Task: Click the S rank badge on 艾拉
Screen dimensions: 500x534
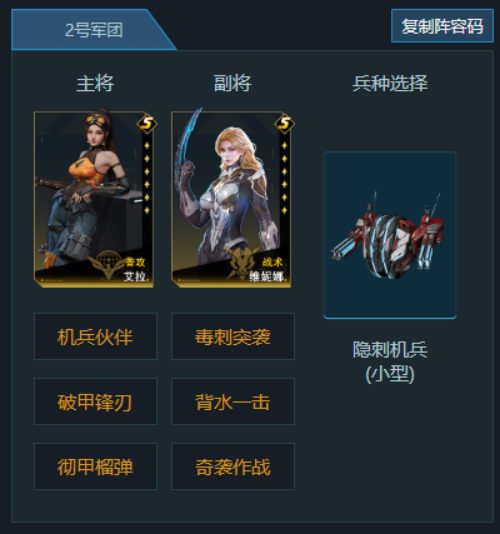Action: [147, 123]
